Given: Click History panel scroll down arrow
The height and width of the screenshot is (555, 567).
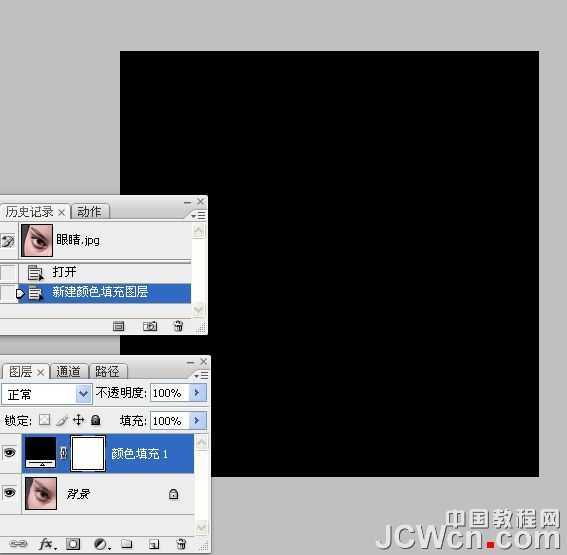Looking at the screenshot, I should click(x=199, y=309).
